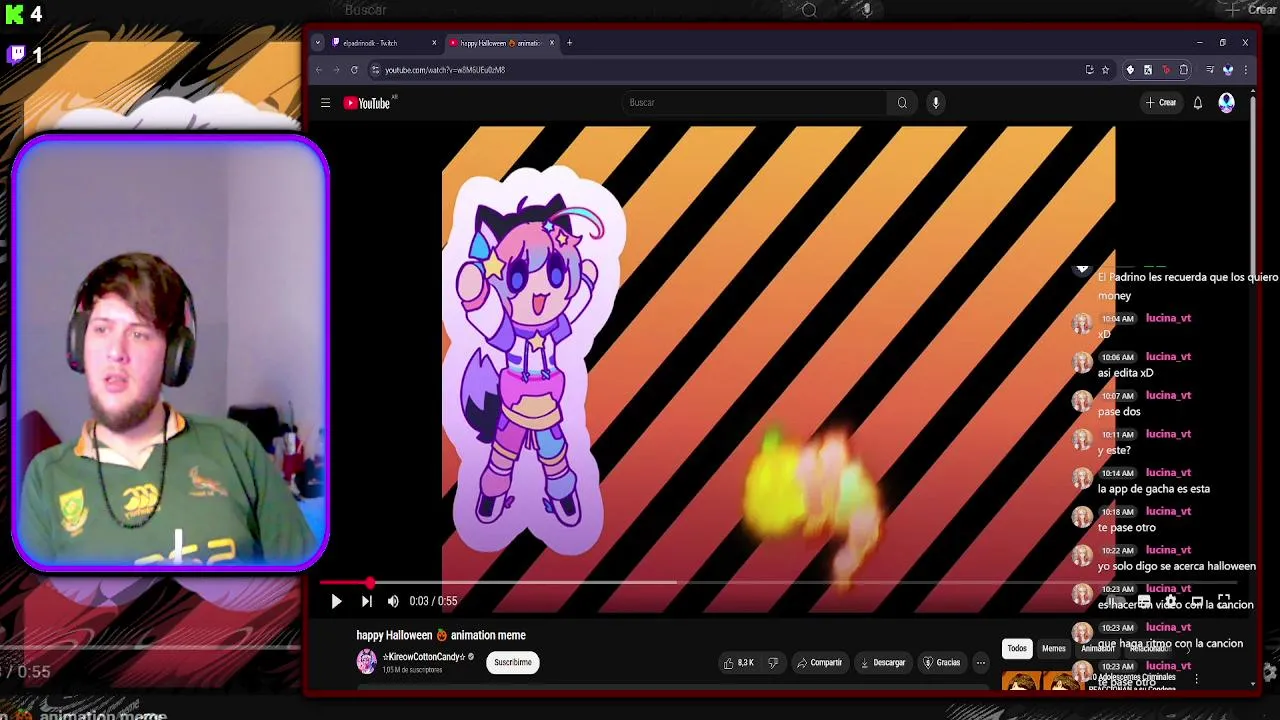Open options menu of Adolescentes Criminales video
The width and height of the screenshot is (1280, 720).
point(1196,679)
